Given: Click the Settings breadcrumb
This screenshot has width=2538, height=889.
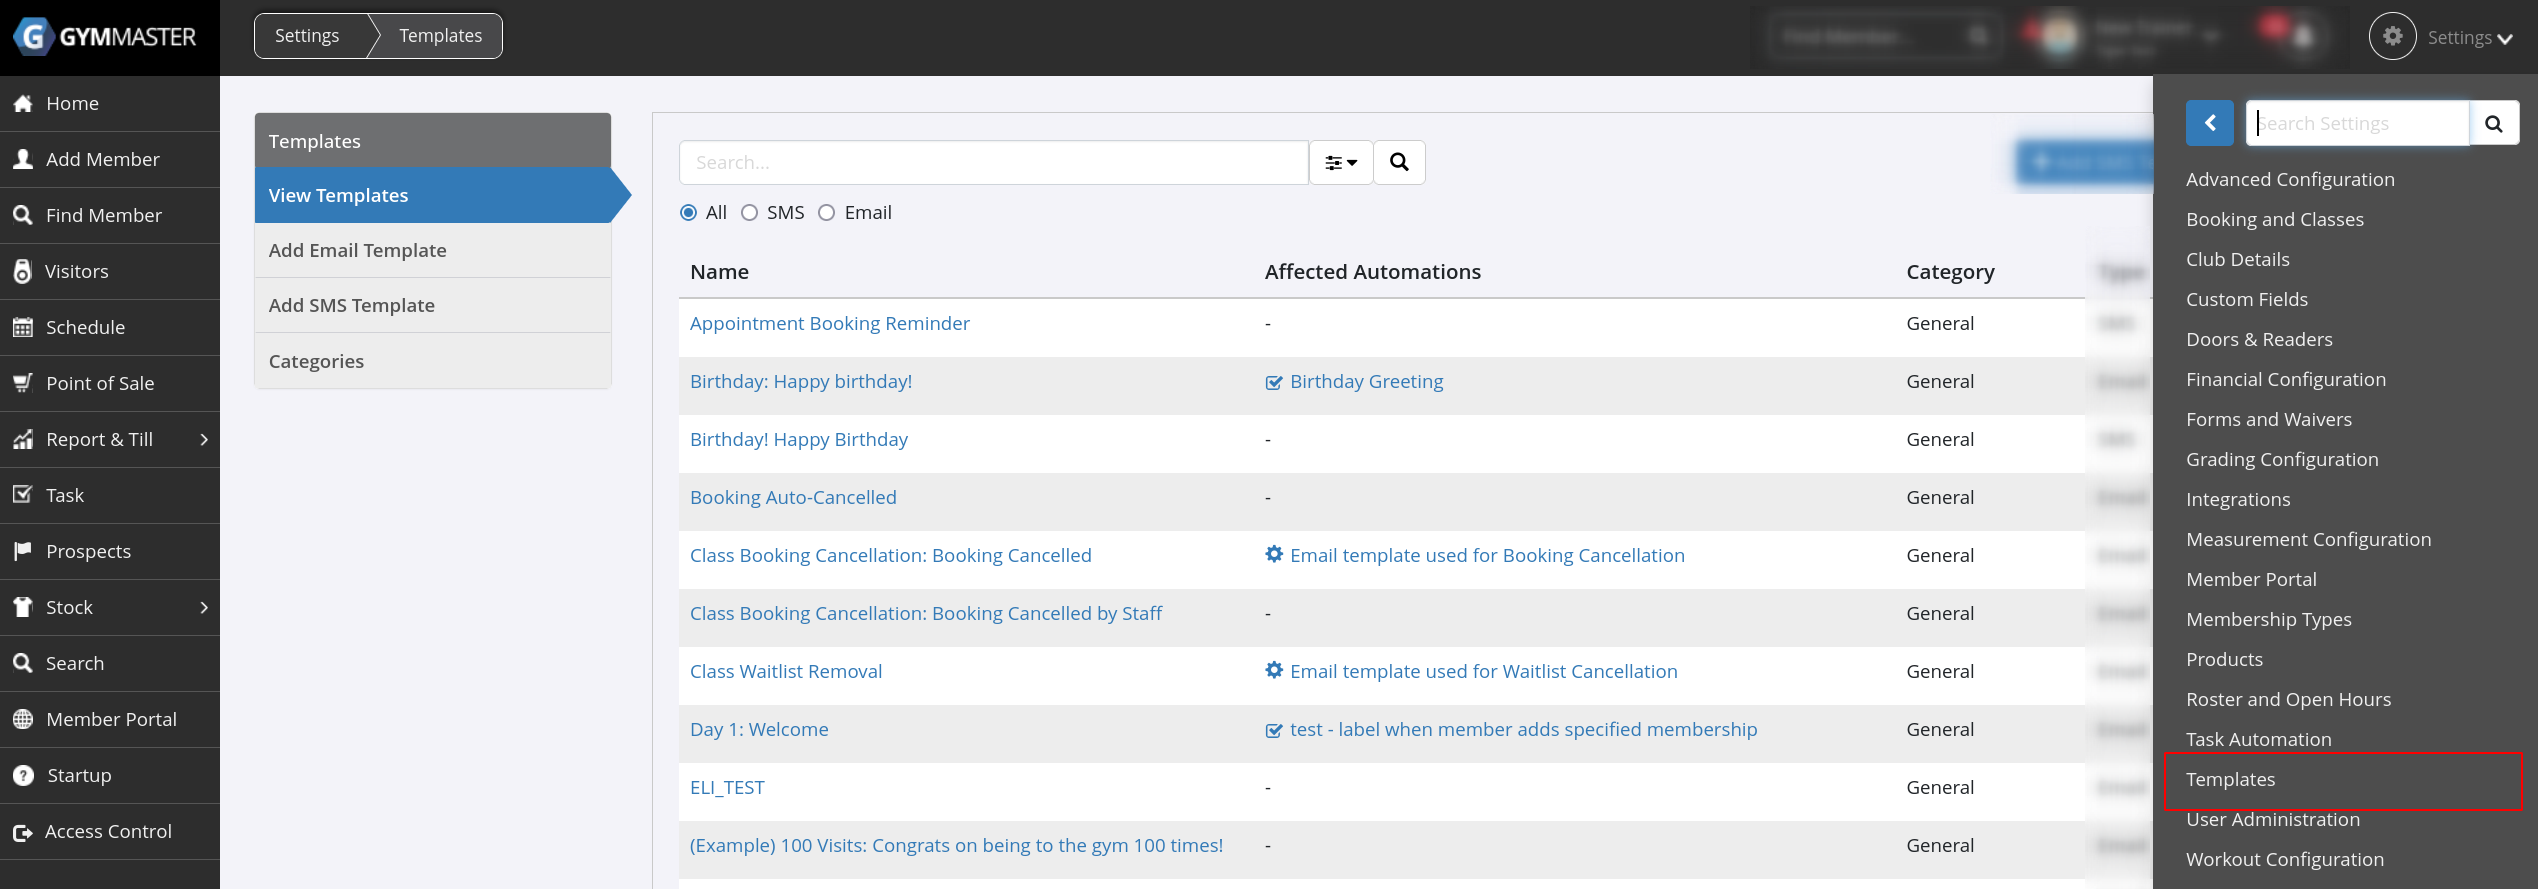Looking at the screenshot, I should coord(307,36).
